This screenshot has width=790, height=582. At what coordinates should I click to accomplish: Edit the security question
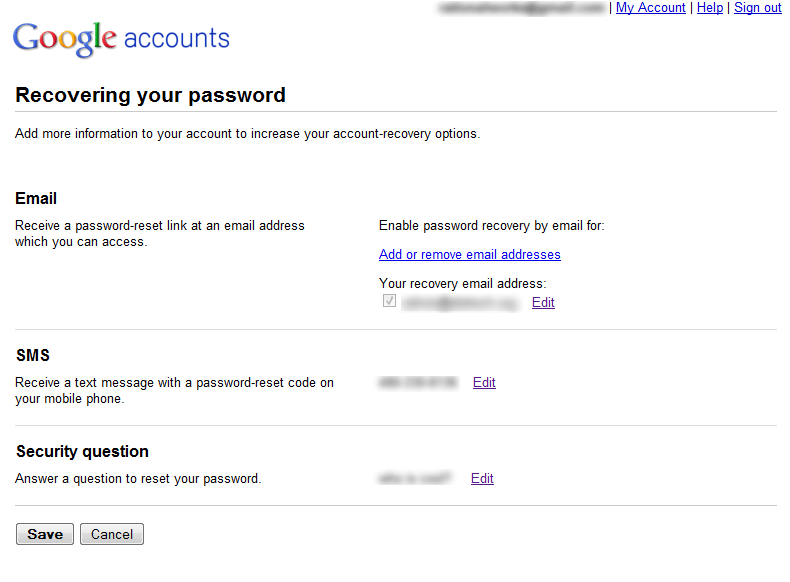482,478
